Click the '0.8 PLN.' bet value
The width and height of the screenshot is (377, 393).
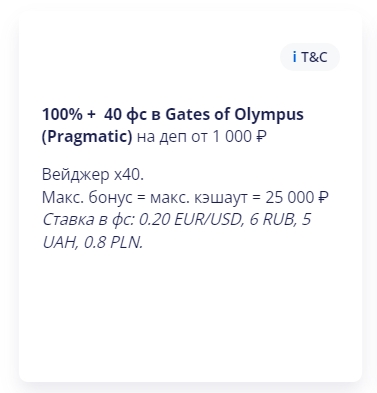pos(113,243)
